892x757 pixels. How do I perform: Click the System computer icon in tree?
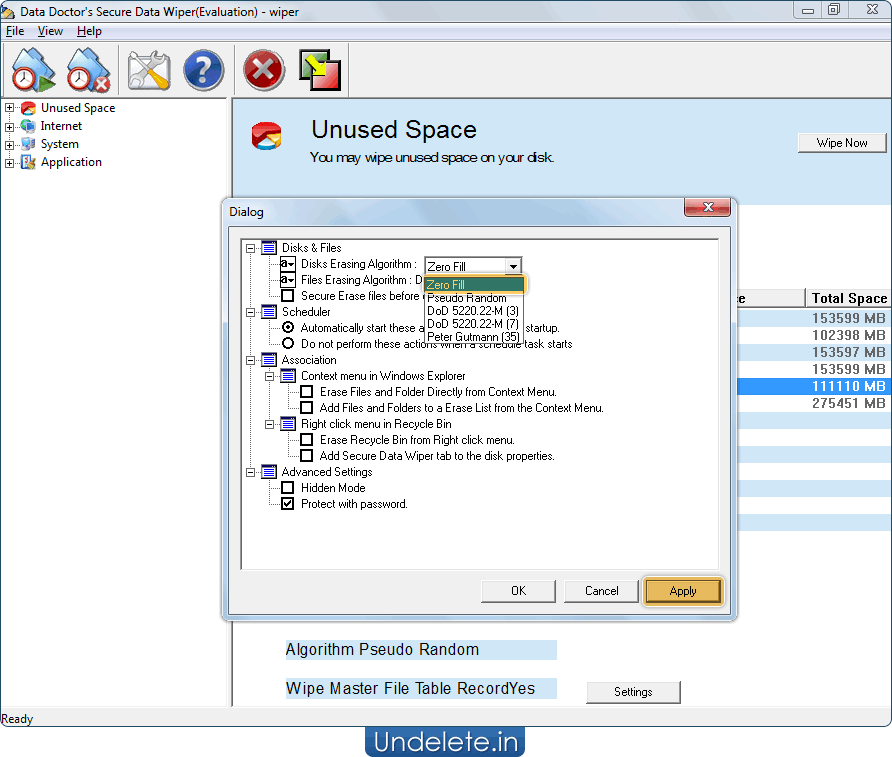pyautogui.click(x=28, y=144)
